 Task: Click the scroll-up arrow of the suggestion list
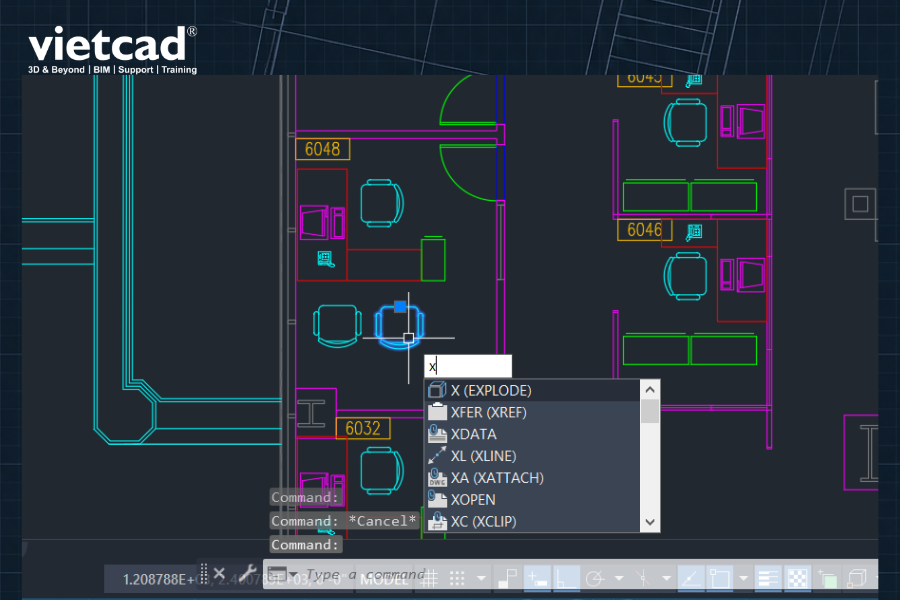click(650, 390)
